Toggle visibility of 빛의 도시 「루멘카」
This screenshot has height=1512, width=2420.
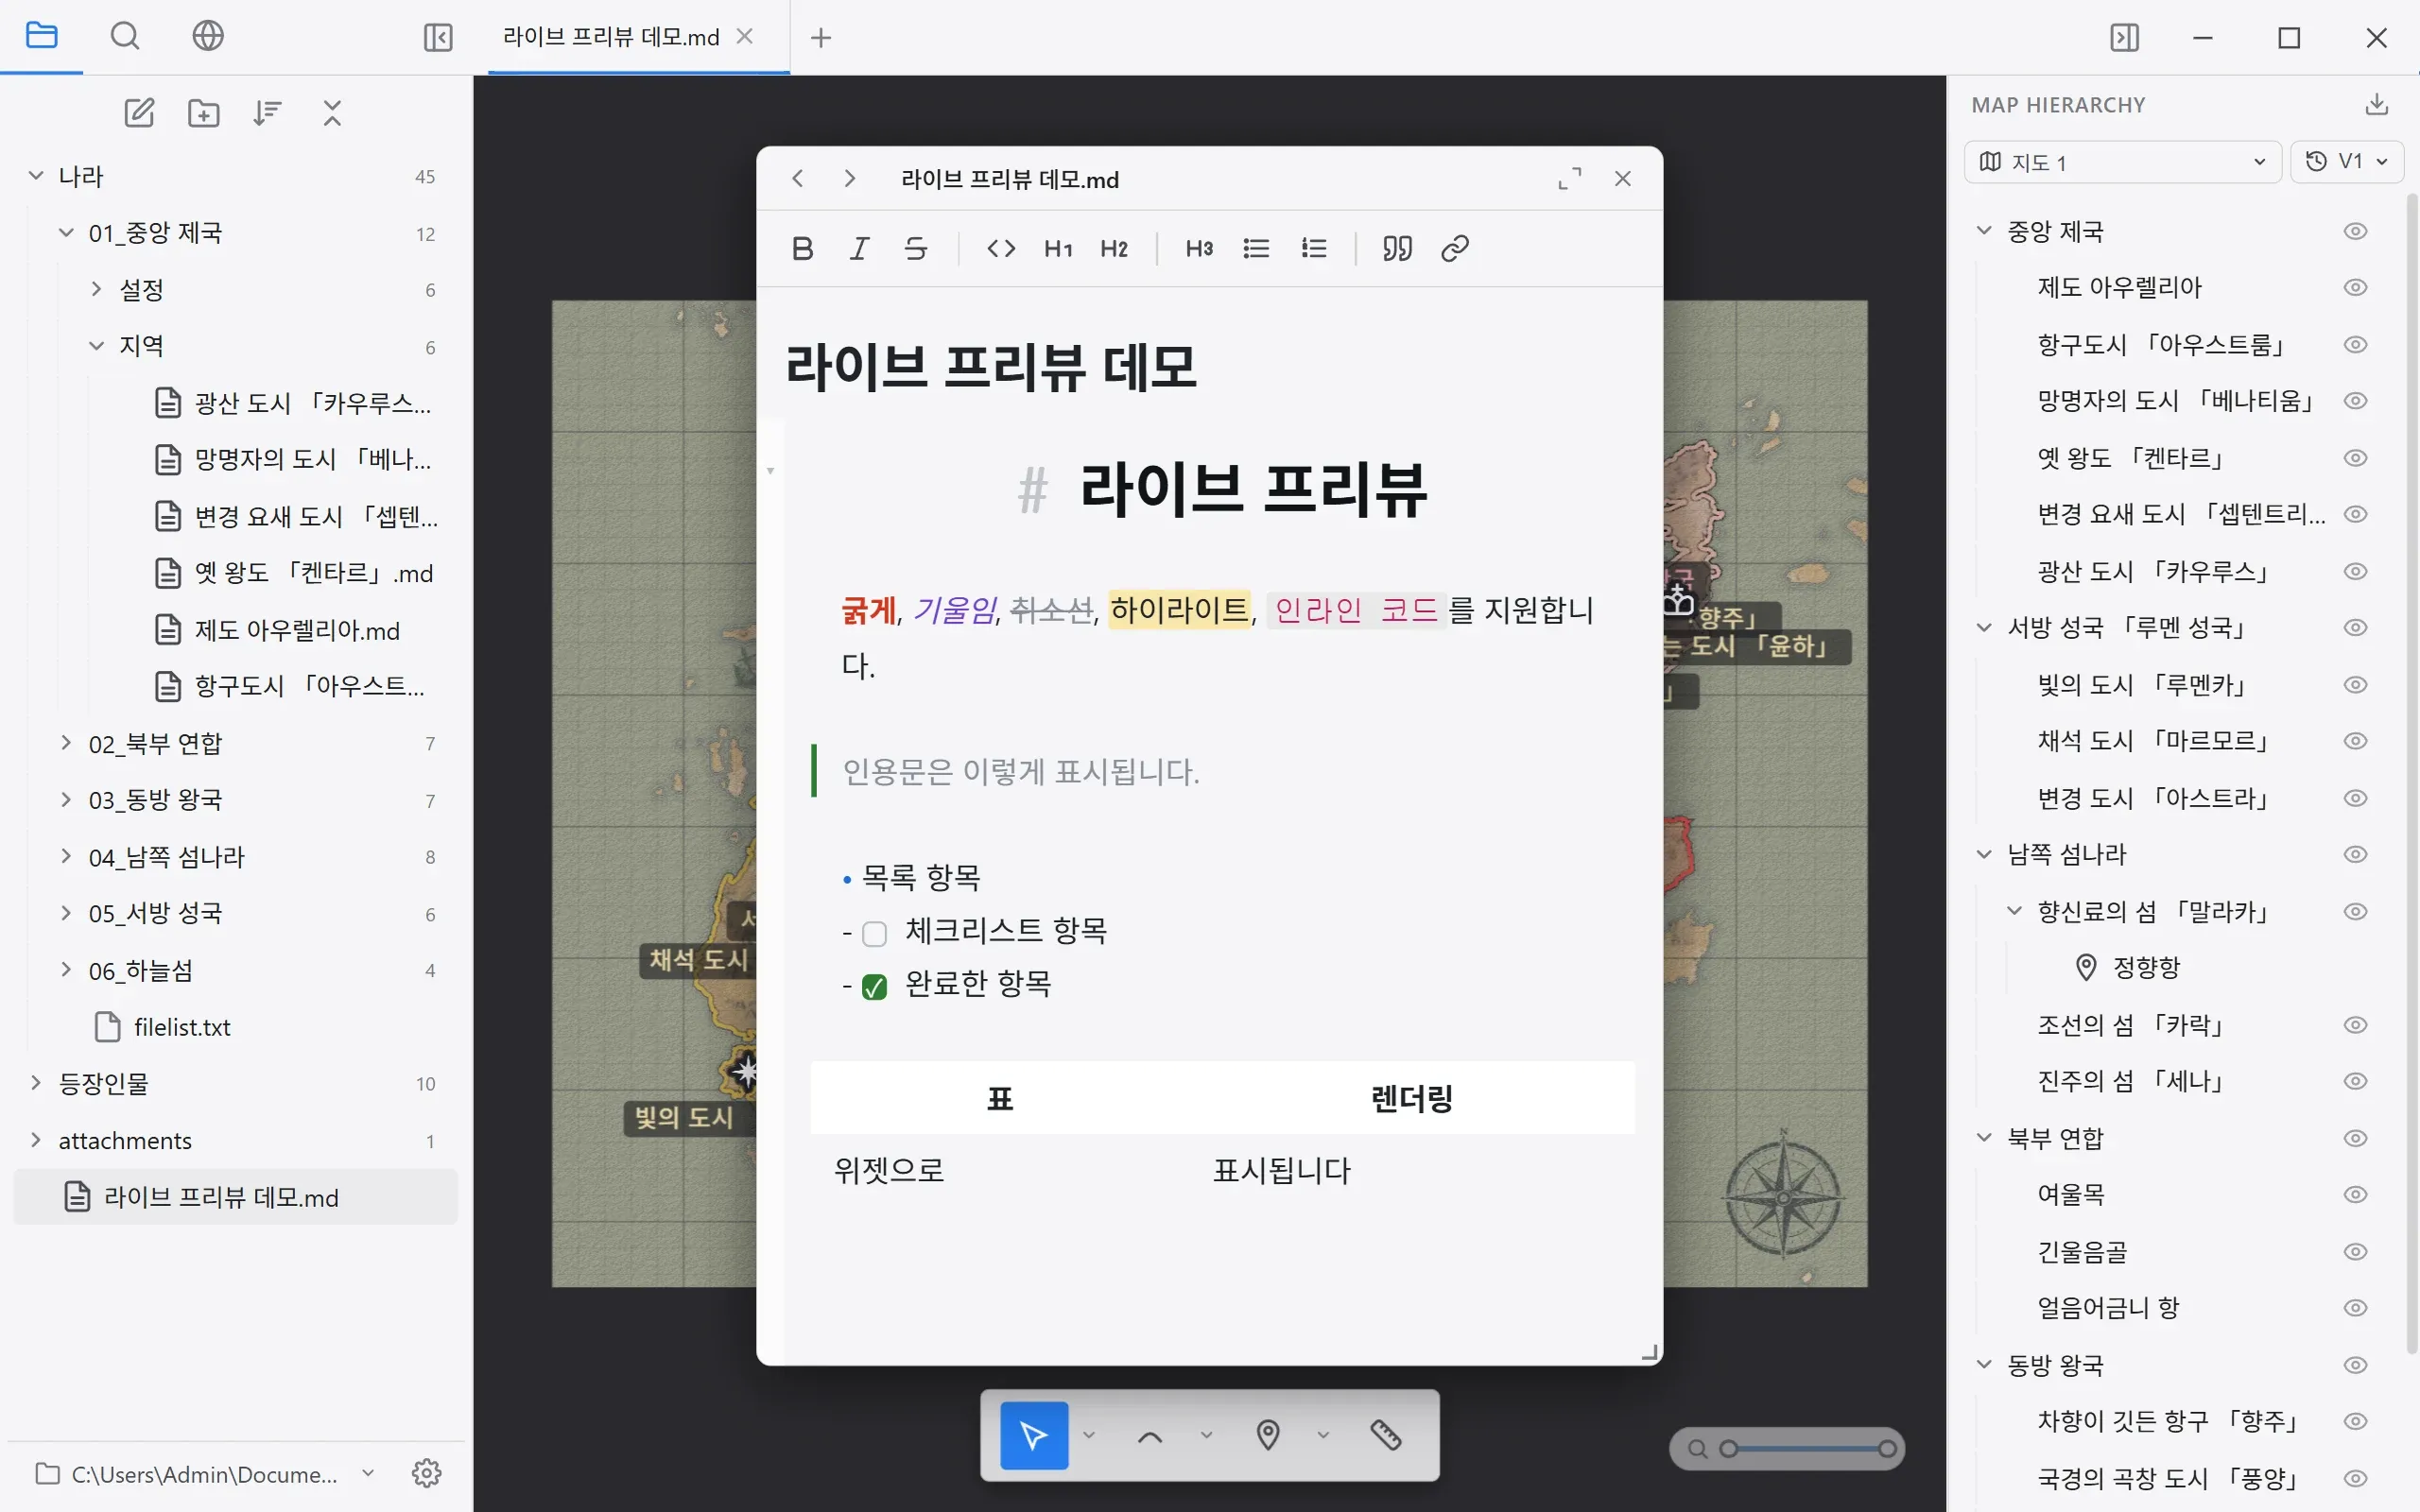(x=2356, y=685)
